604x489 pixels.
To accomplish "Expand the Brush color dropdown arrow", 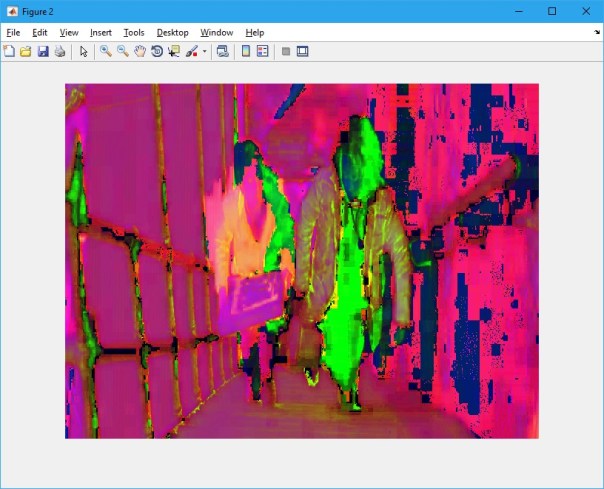I will click(204, 51).
